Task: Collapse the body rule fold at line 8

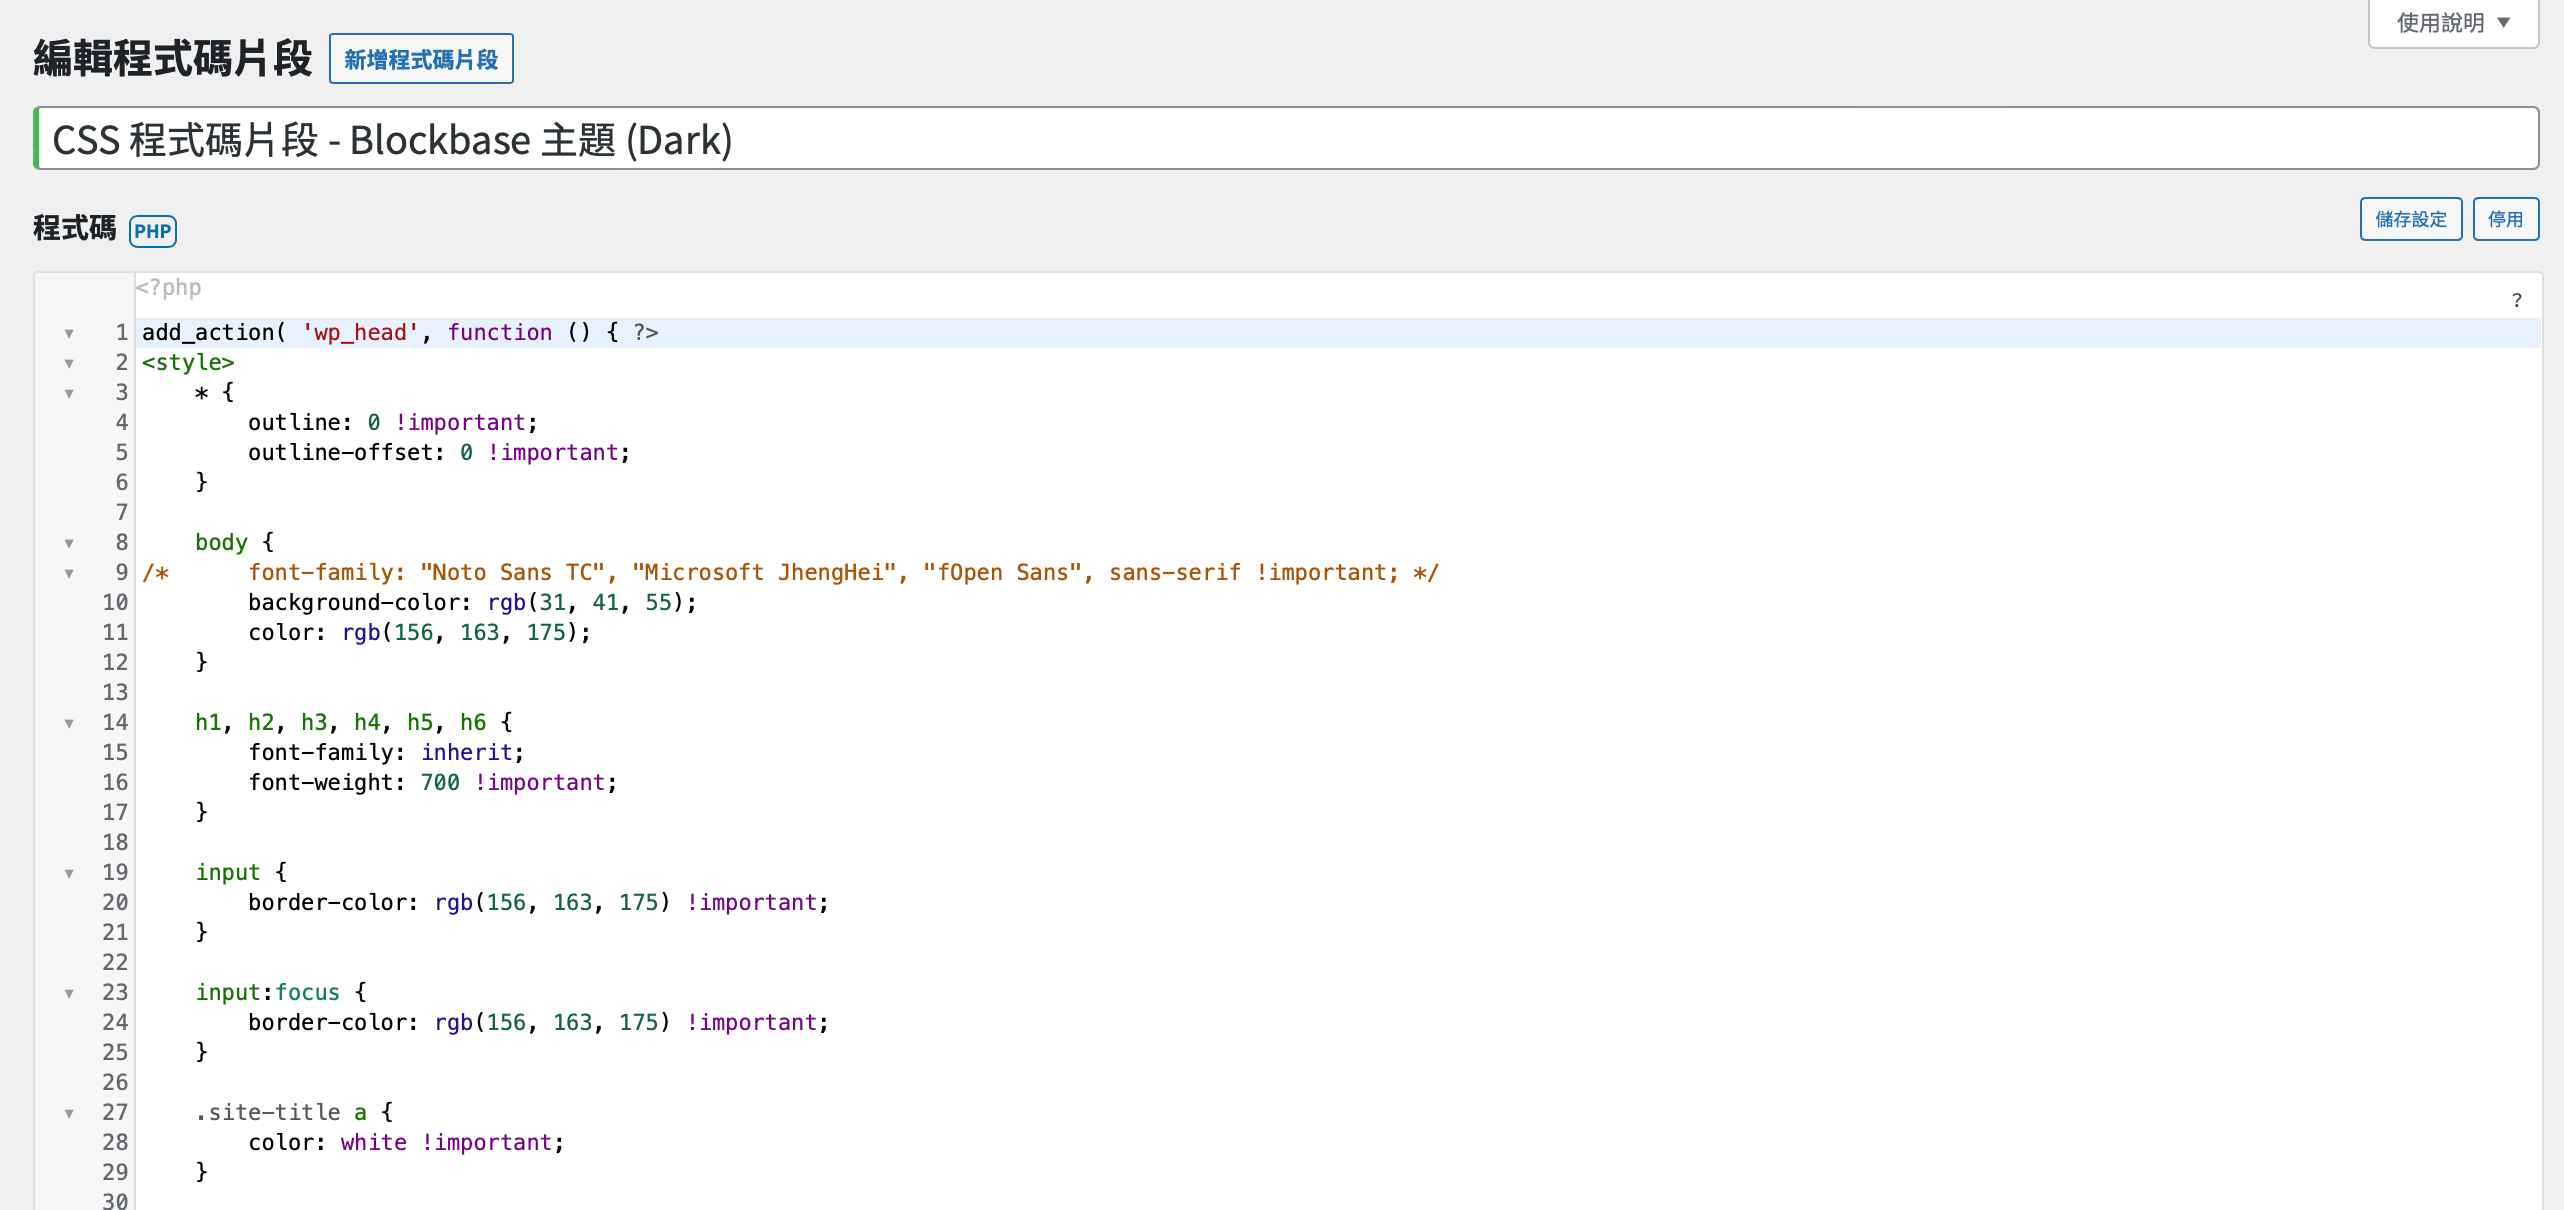Action: (69, 543)
